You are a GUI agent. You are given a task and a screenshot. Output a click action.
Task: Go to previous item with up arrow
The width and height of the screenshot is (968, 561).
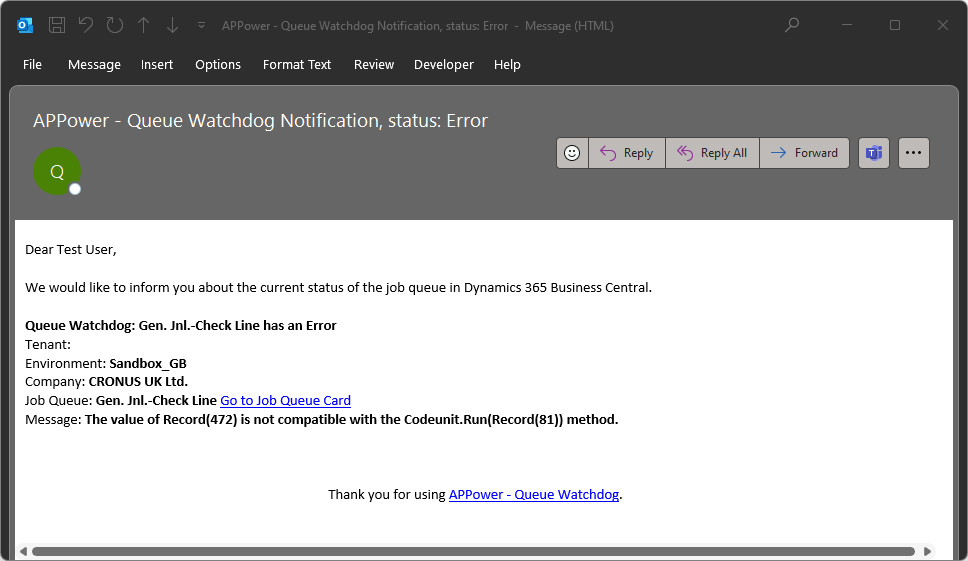pyautogui.click(x=144, y=25)
